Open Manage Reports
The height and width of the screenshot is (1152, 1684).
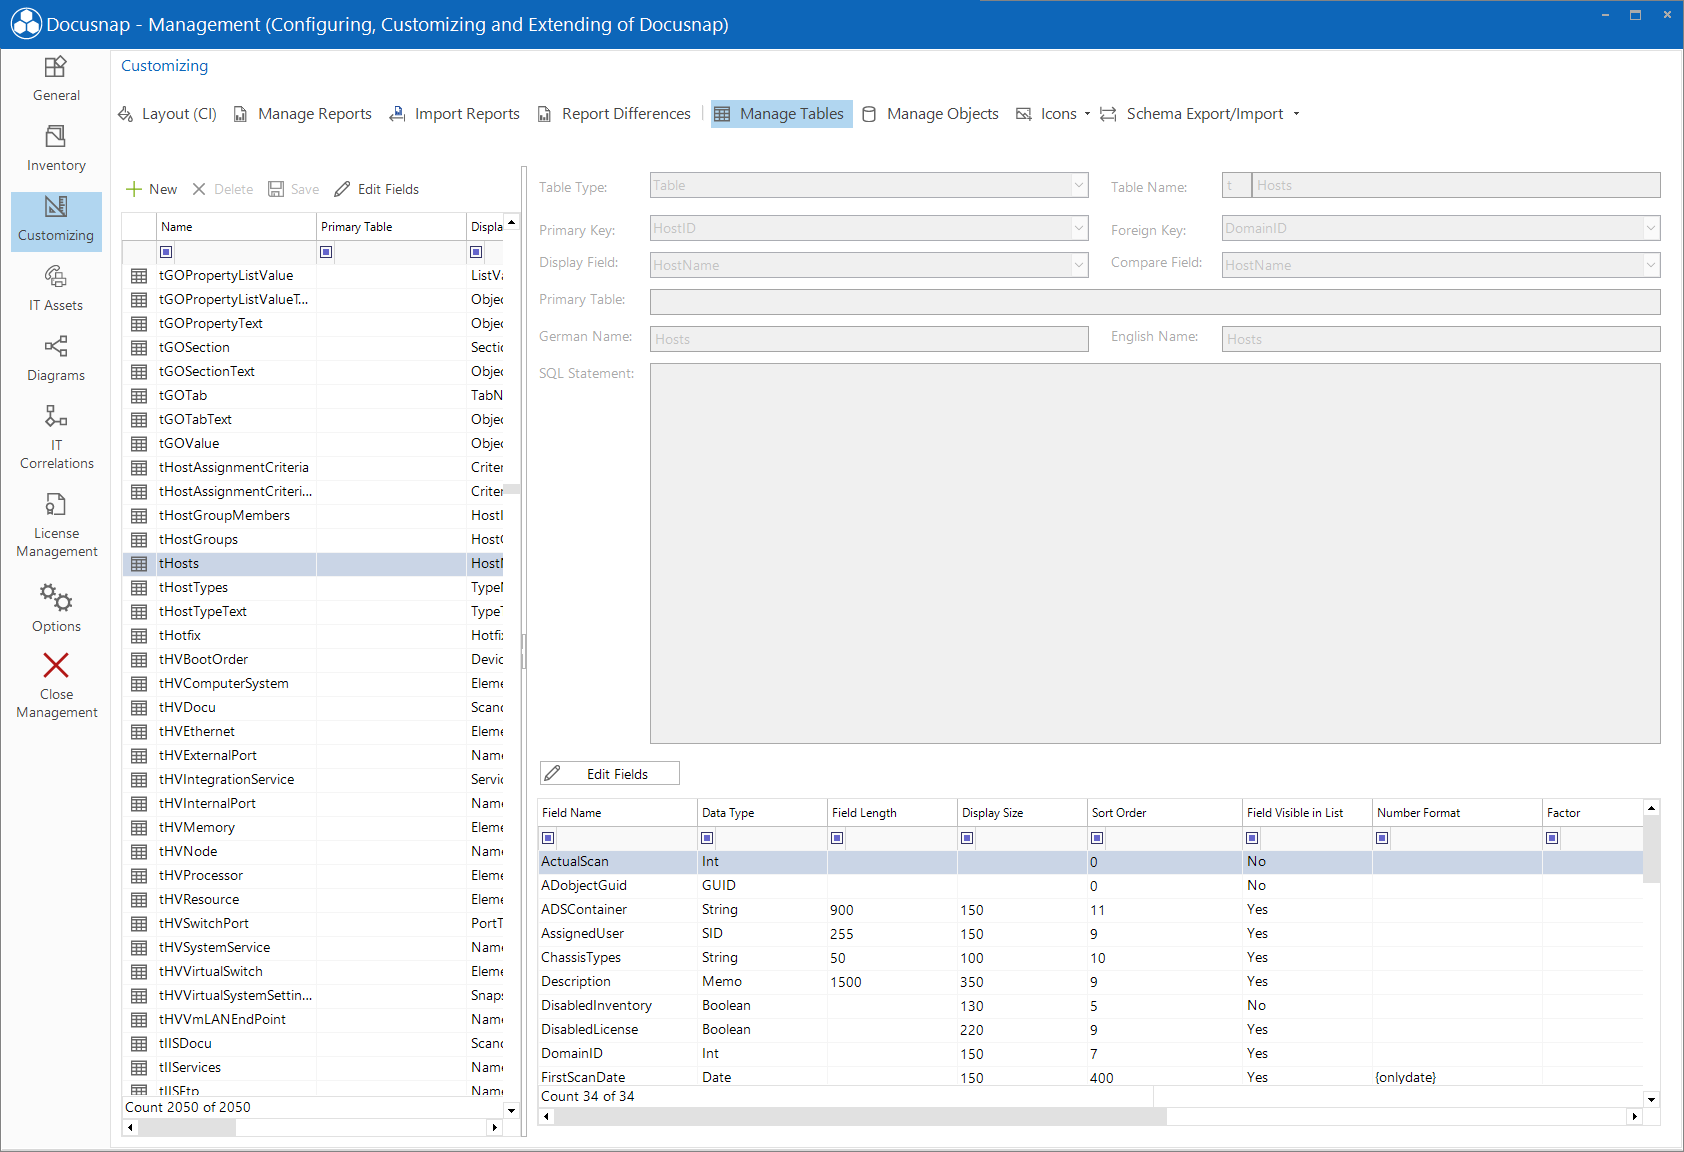(x=303, y=114)
